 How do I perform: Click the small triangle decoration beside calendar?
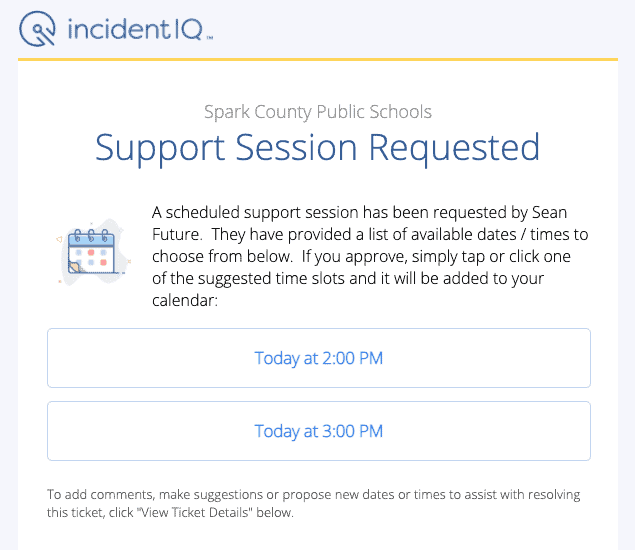click(59, 240)
